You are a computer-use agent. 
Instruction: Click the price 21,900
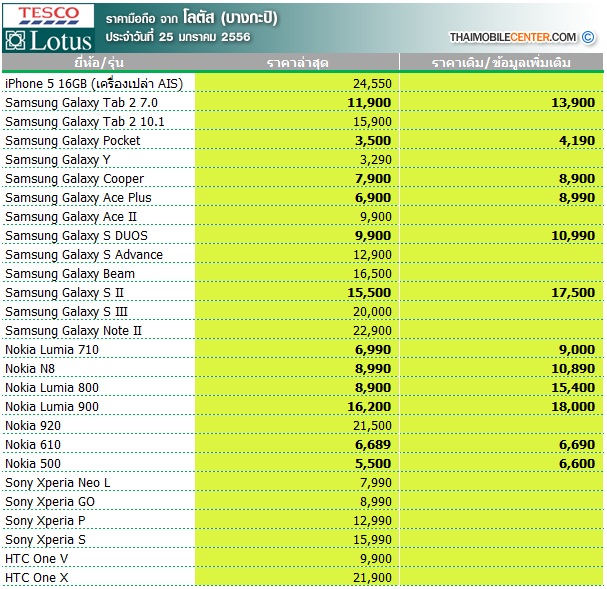372,577
